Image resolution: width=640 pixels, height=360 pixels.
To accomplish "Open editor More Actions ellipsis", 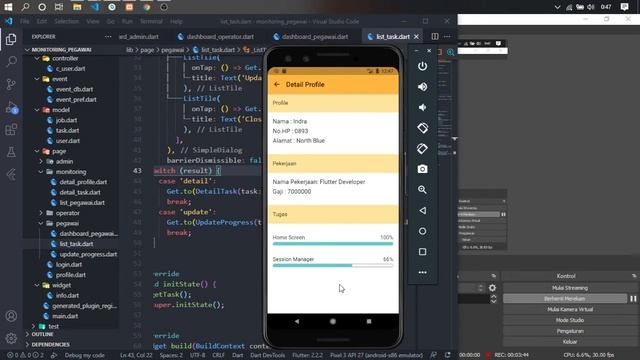I will 447,36.
